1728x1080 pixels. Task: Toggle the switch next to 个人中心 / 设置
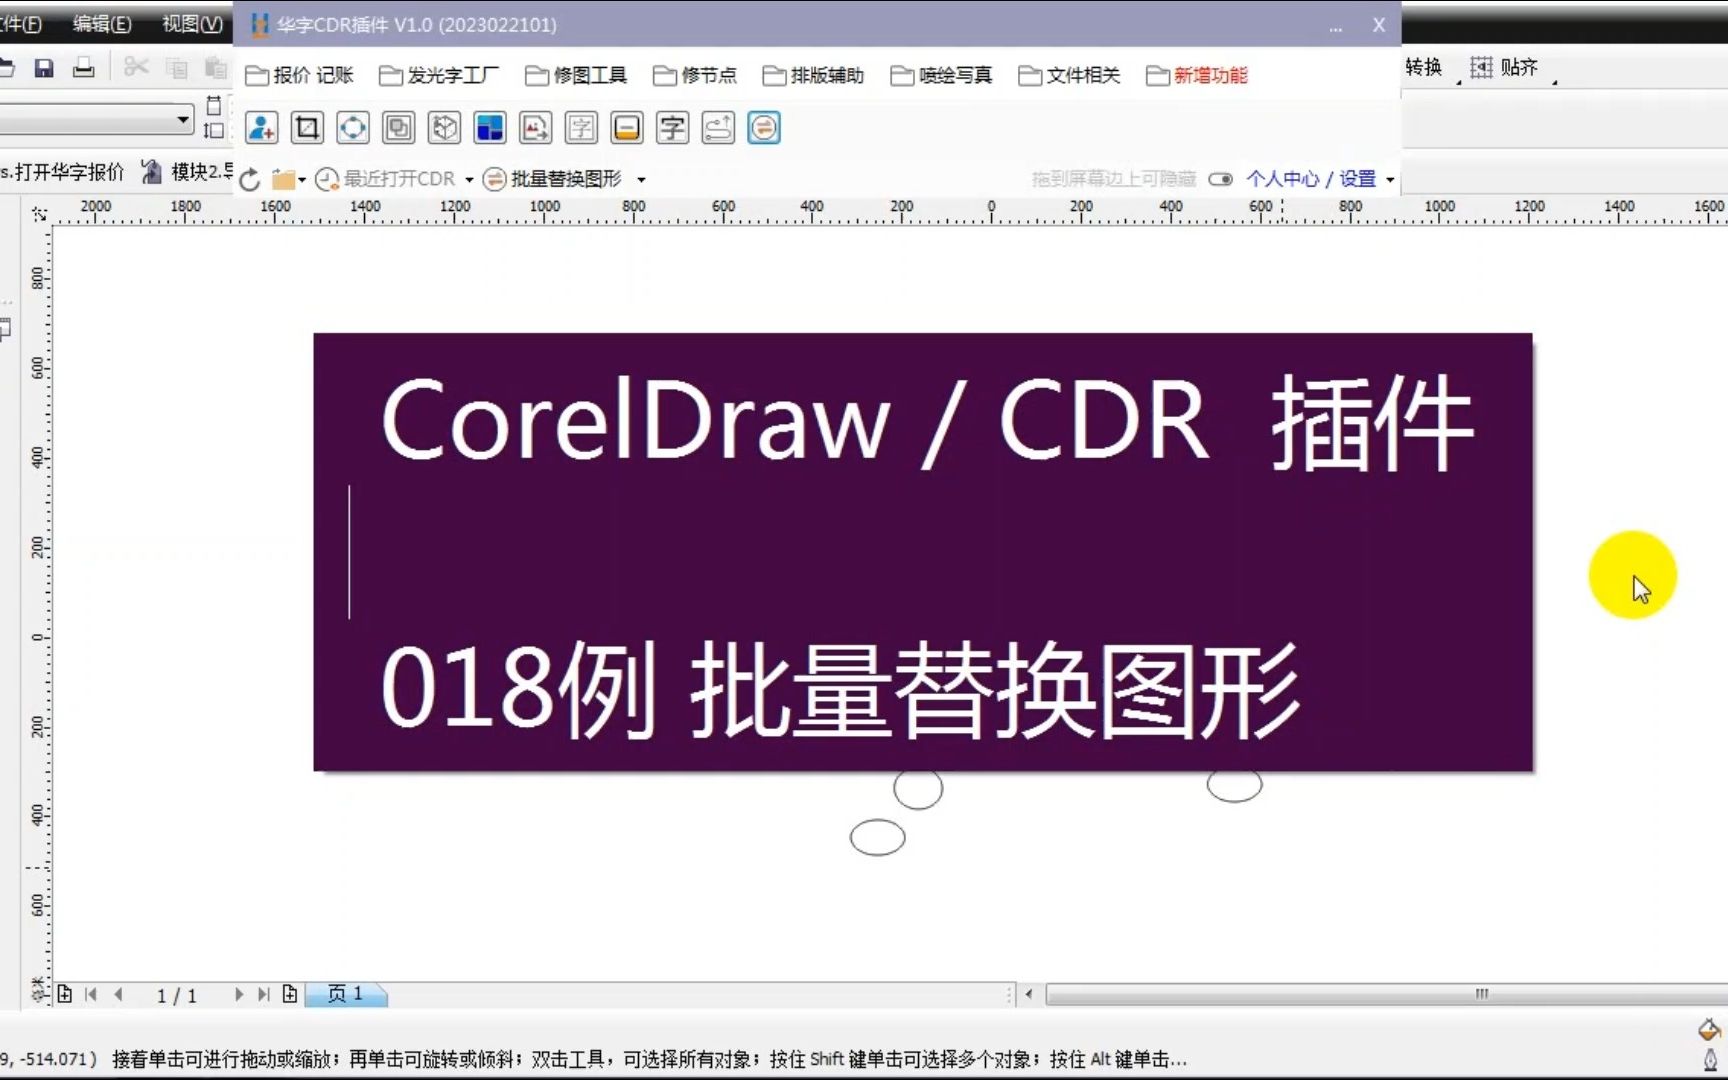pos(1220,178)
